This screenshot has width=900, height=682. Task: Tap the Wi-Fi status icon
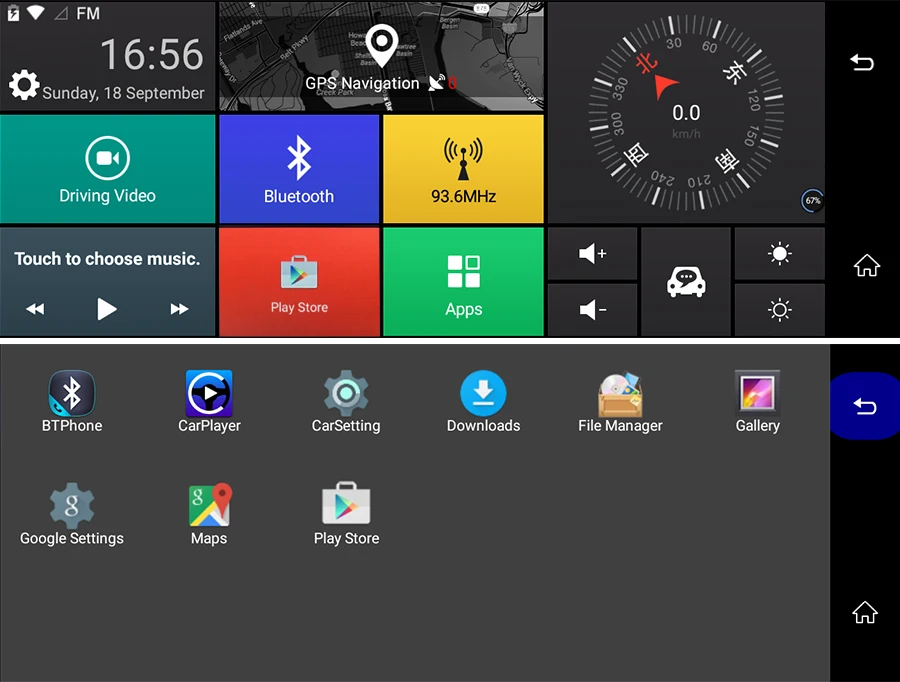pyautogui.click(x=36, y=12)
